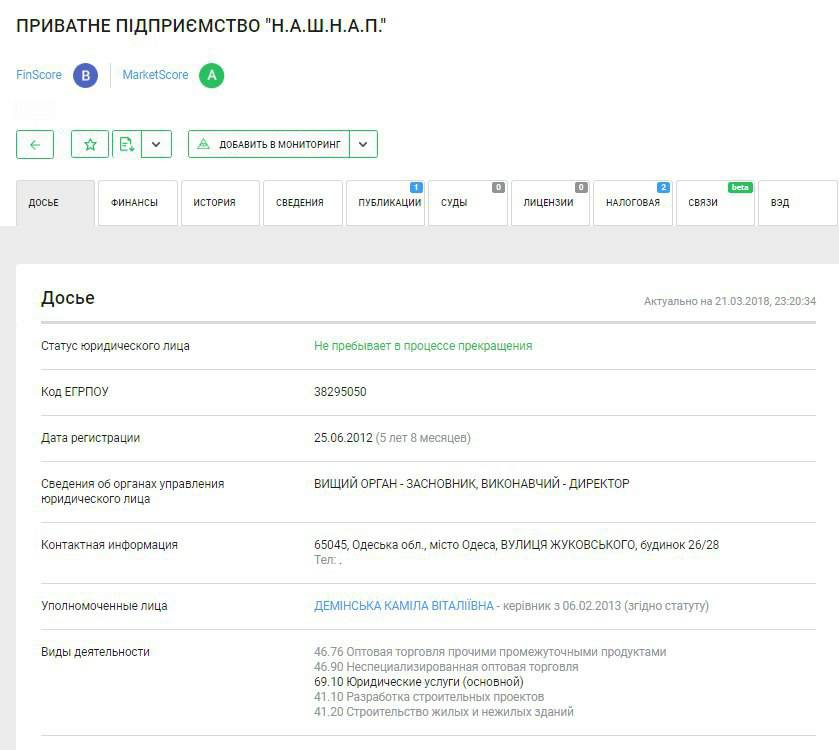Open Демінська Каміла Віталіївна profile link
This screenshot has width=839, height=750.
tap(404, 606)
